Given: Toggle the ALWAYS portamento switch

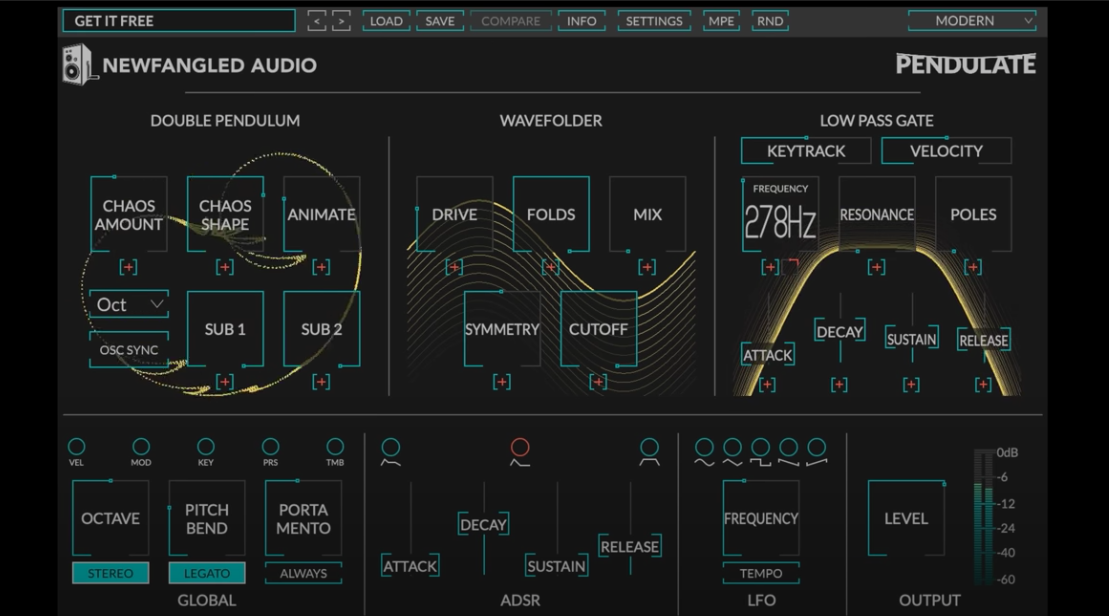Looking at the screenshot, I should pos(303,573).
